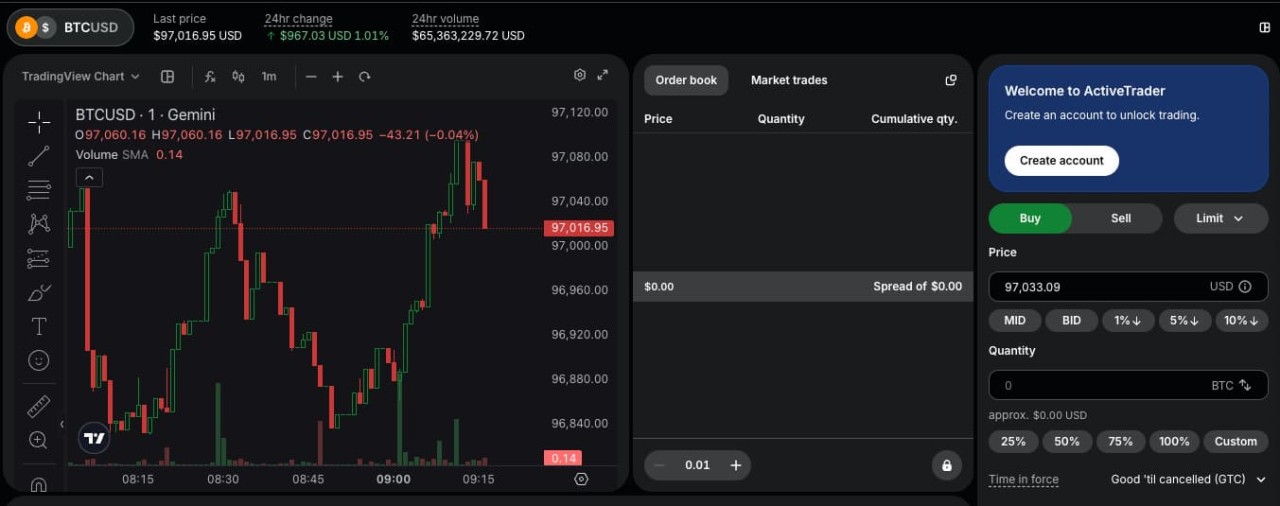Toggle the order book lock icon
The height and width of the screenshot is (506, 1280).
946,465
